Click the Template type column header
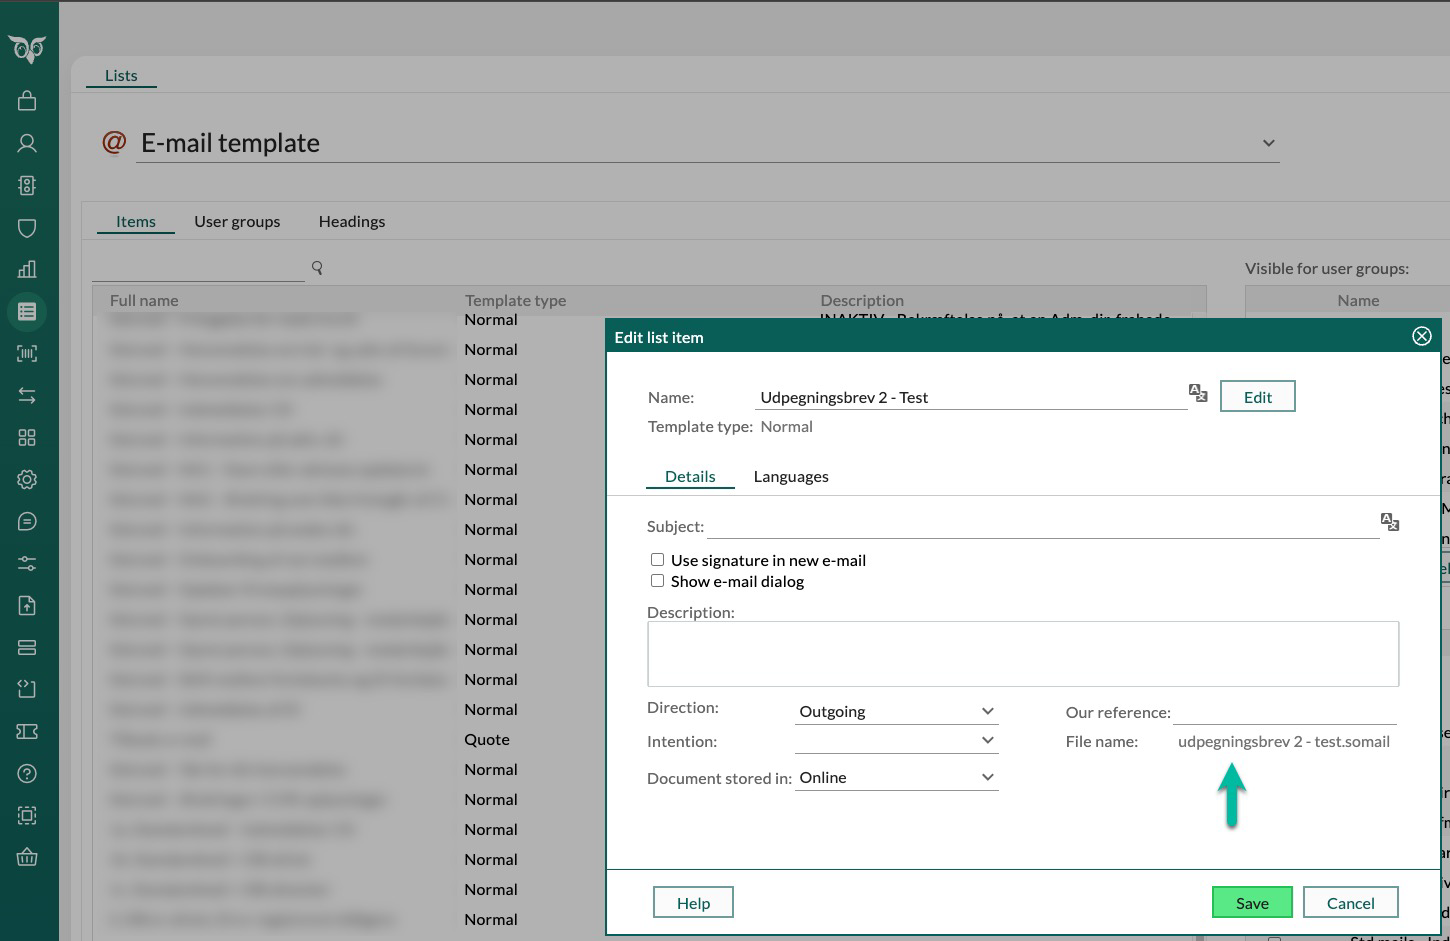Viewport: 1450px width, 941px height. point(515,300)
